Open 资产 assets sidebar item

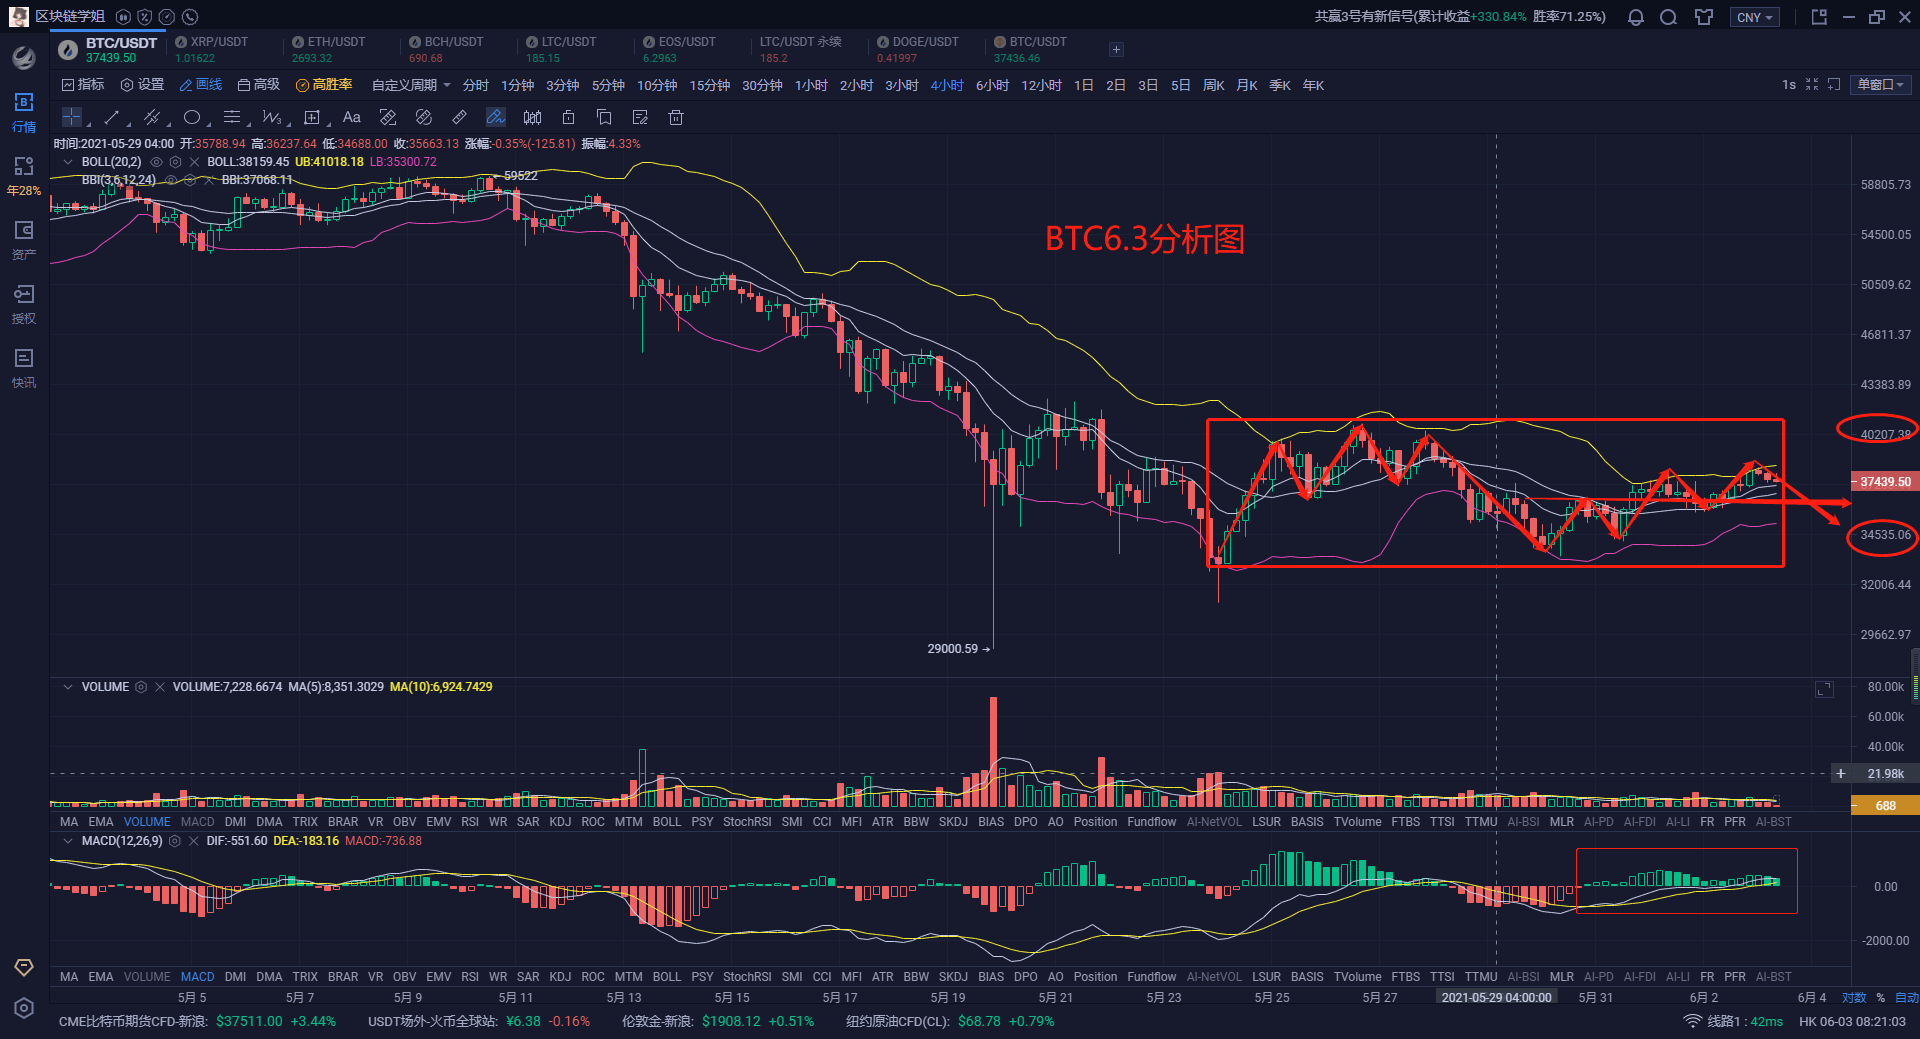[24, 241]
